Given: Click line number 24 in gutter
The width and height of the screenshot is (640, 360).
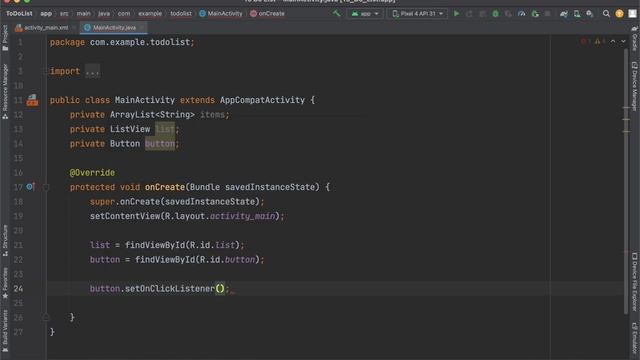Looking at the screenshot, I should (18, 289).
